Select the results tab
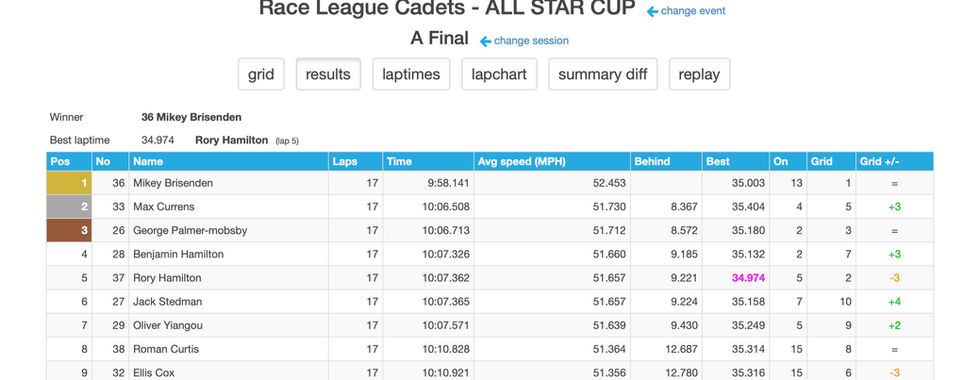The height and width of the screenshot is (380, 980). 328,74
